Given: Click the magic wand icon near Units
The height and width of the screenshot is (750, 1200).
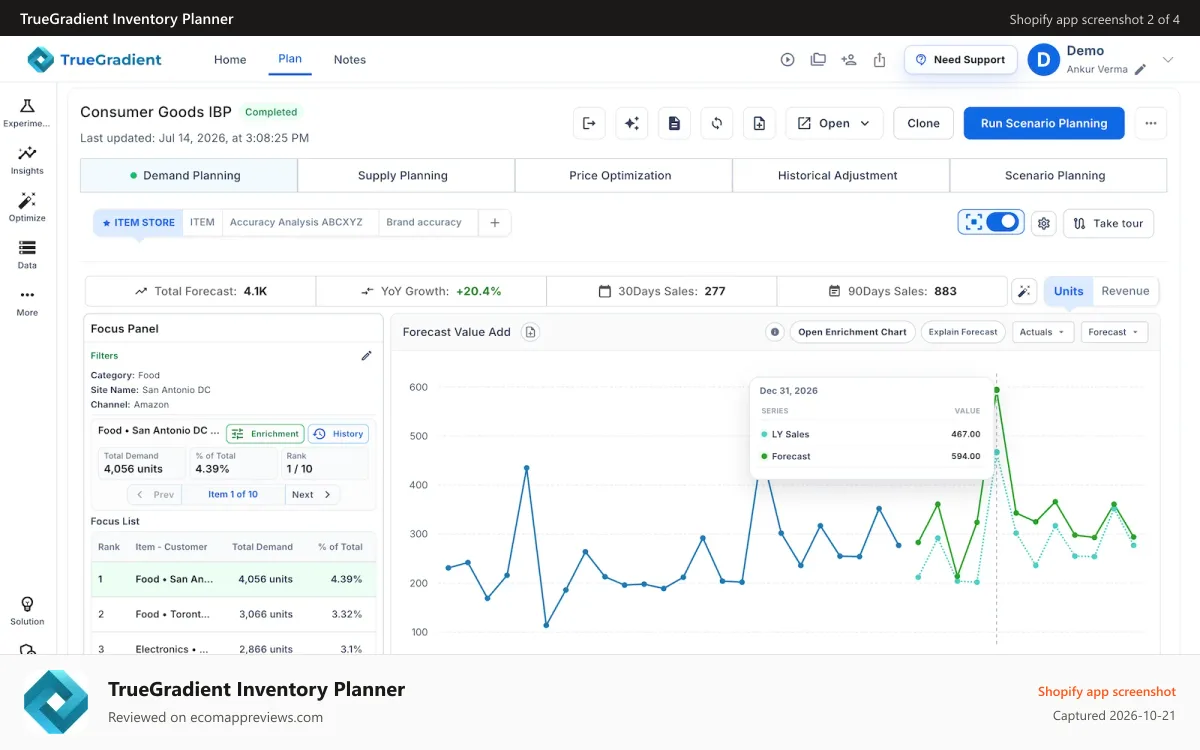Looking at the screenshot, I should pyautogui.click(x=1024, y=291).
